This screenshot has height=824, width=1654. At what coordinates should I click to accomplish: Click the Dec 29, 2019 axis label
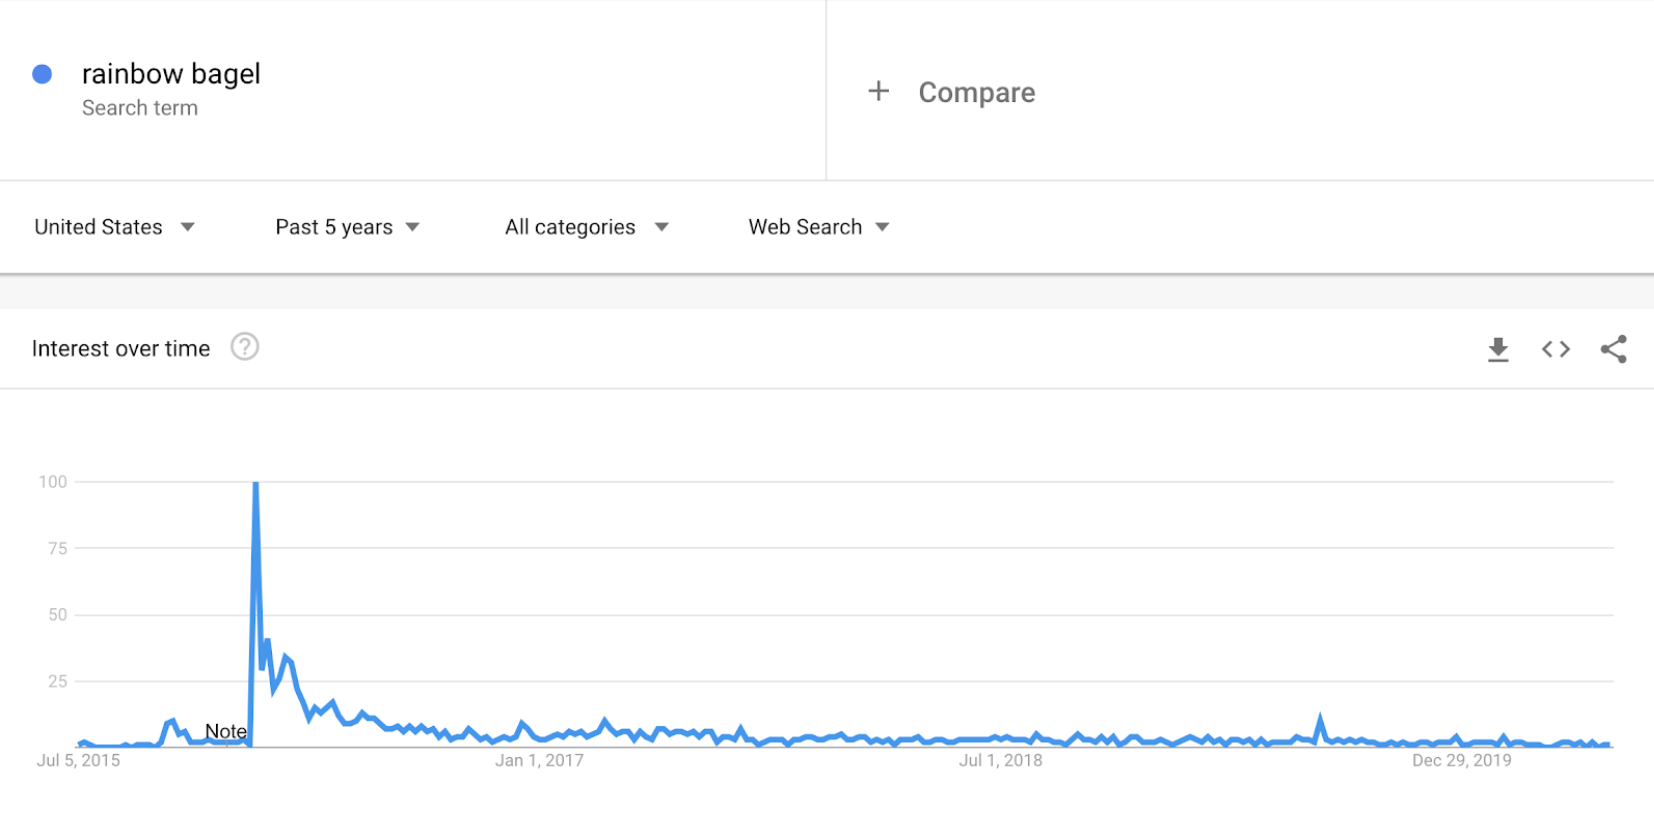(x=1461, y=761)
